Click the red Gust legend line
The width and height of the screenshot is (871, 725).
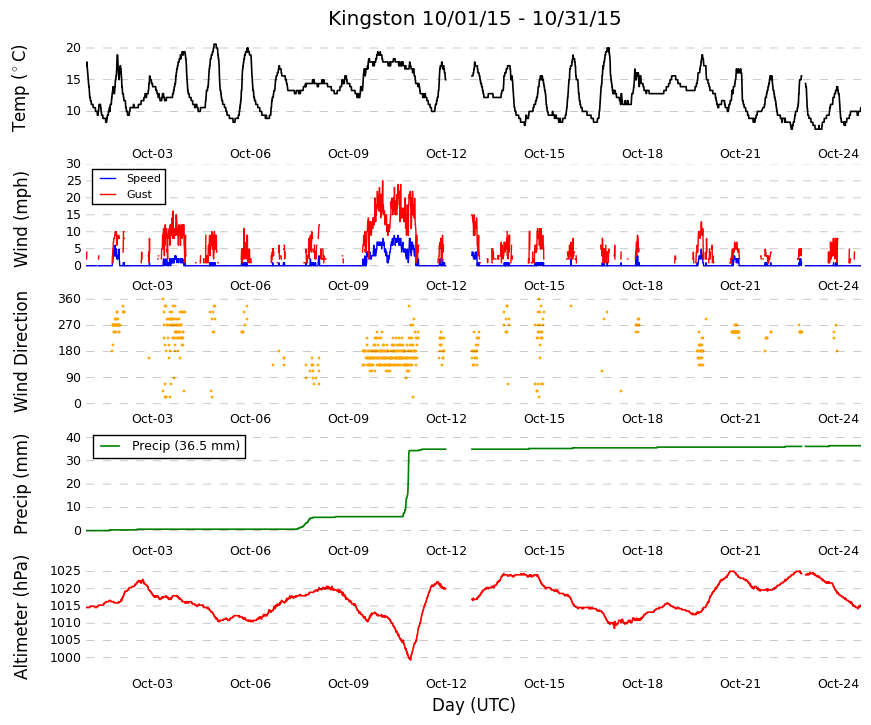(108, 194)
